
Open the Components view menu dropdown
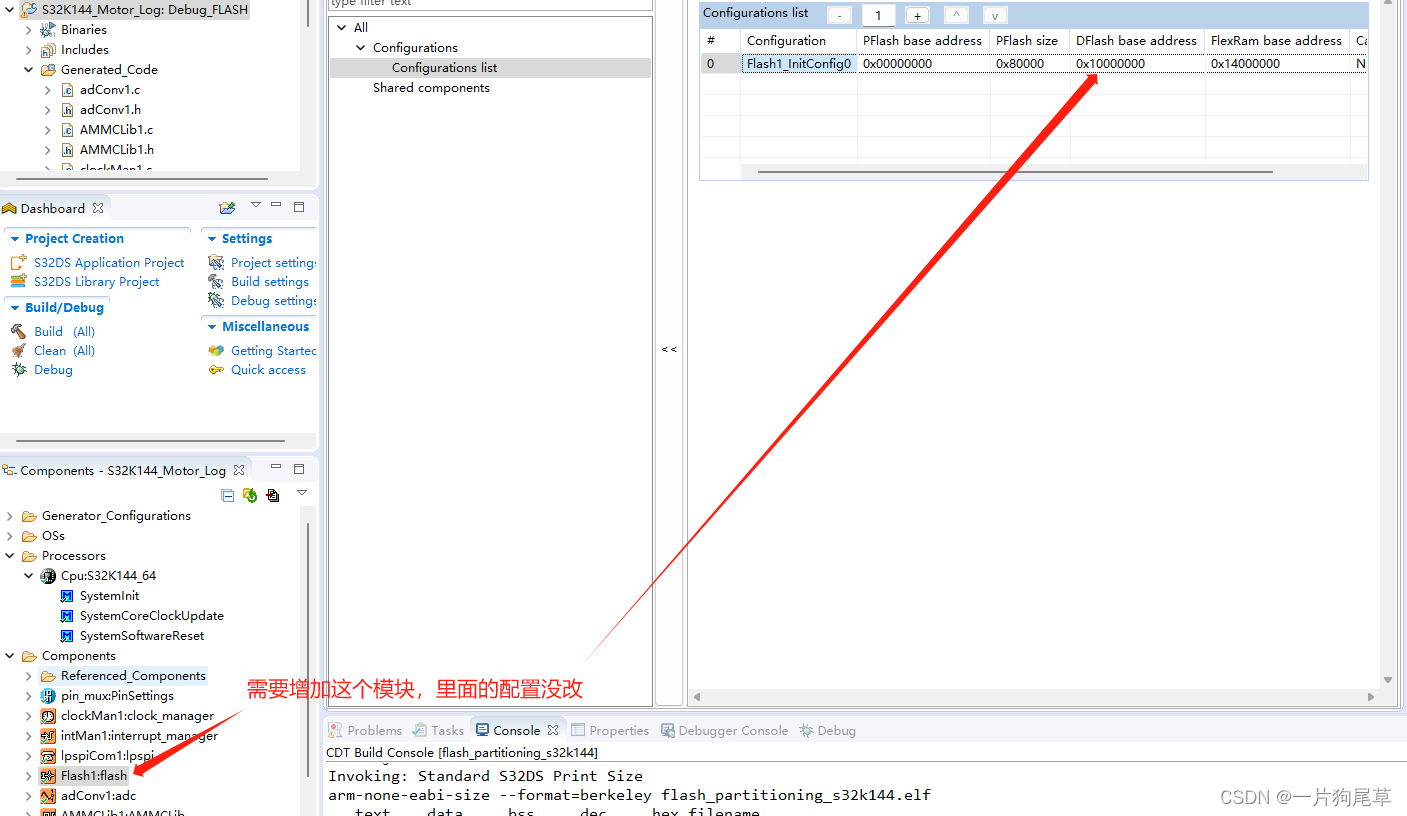302,493
